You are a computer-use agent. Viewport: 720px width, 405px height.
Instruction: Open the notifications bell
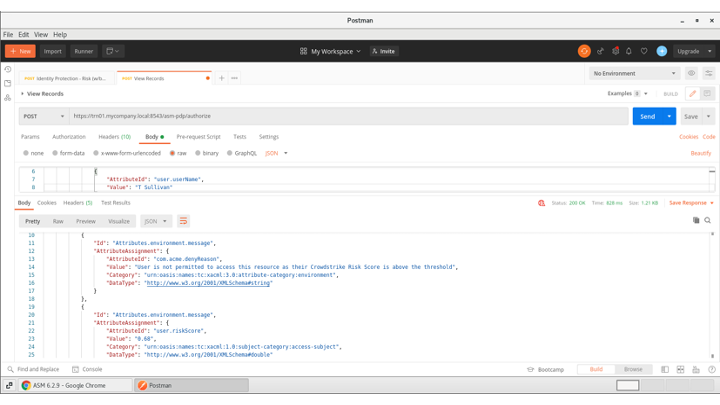coord(629,51)
